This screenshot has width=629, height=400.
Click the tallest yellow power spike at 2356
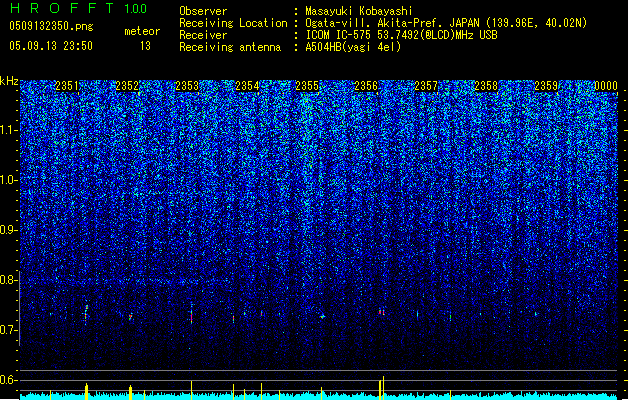tap(383, 388)
